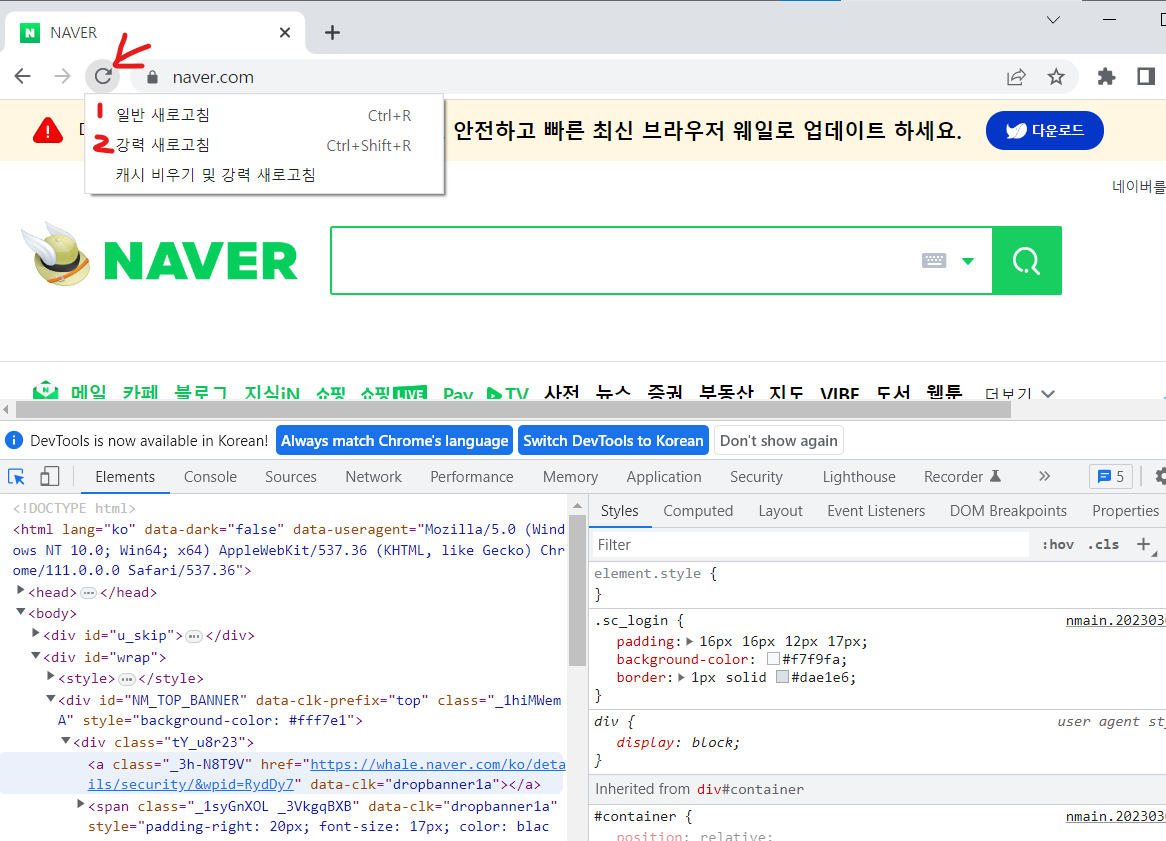Click the browser forward arrow
Screen dimensions: 1166x841
tap(62, 76)
